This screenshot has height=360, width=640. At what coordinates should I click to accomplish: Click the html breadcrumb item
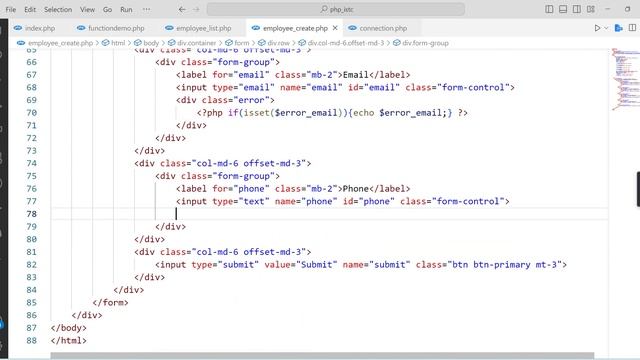(x=118, y=43)
